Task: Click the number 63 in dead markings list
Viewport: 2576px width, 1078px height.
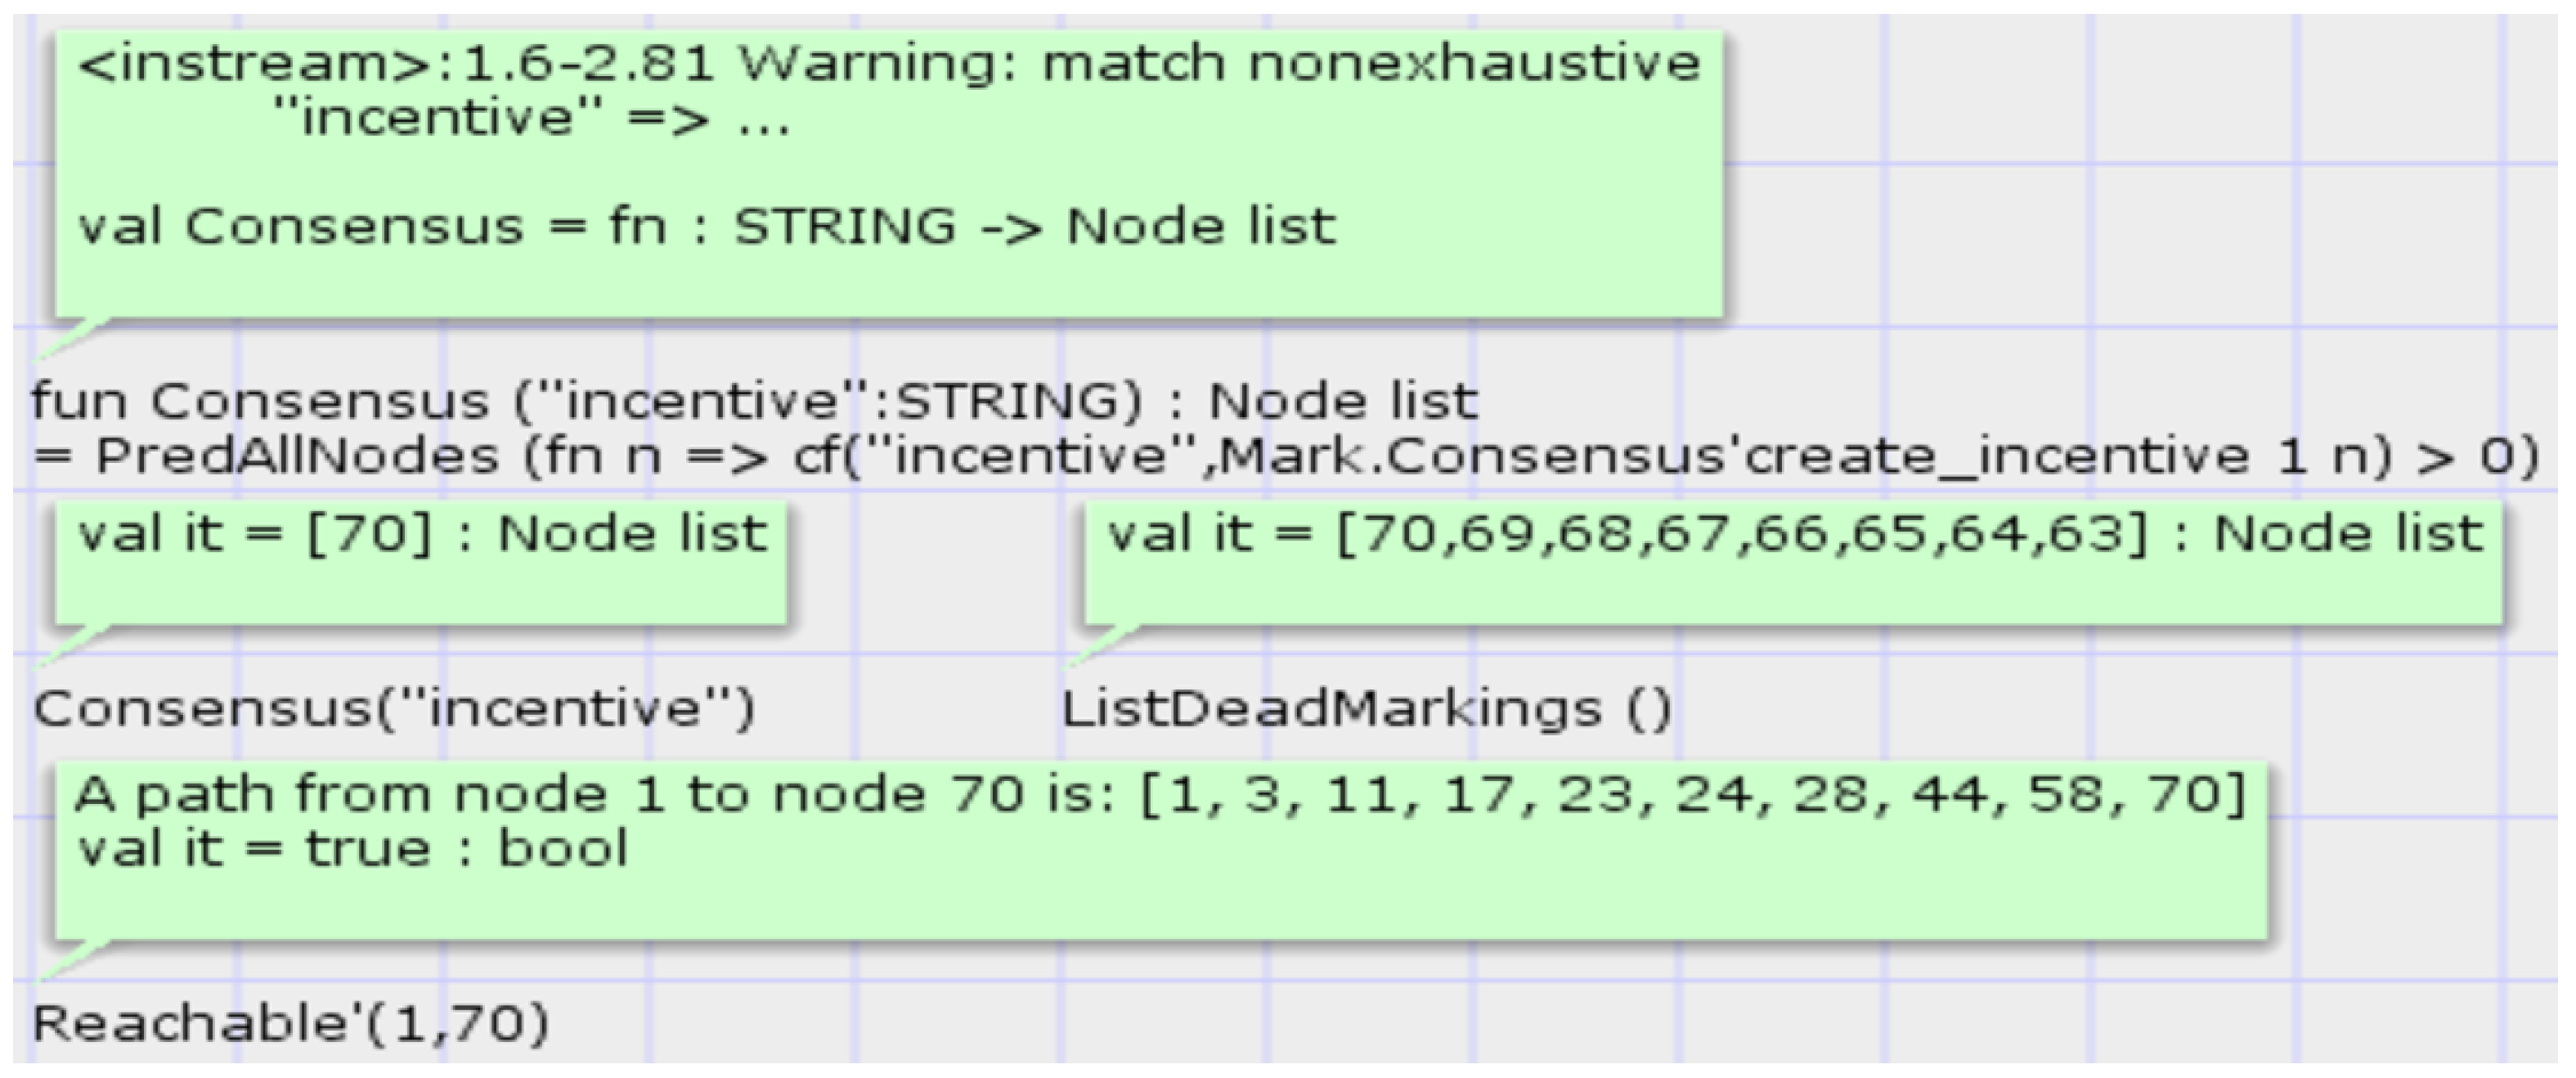Action: [2086, 534]
